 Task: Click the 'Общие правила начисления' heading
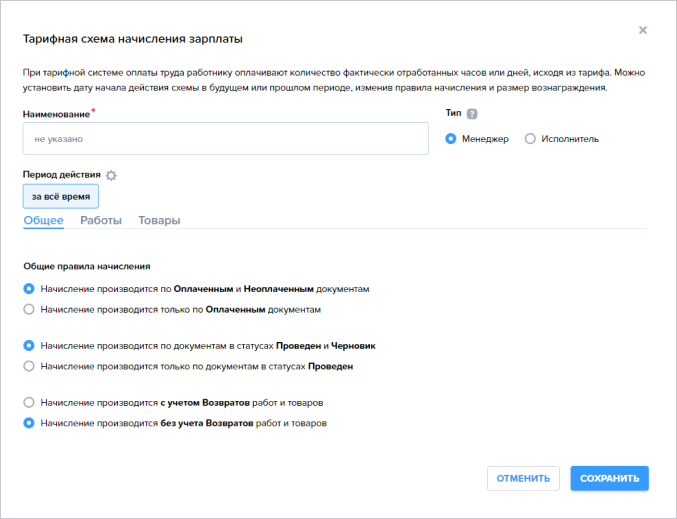pyautogui.click(x=87, y=266)
